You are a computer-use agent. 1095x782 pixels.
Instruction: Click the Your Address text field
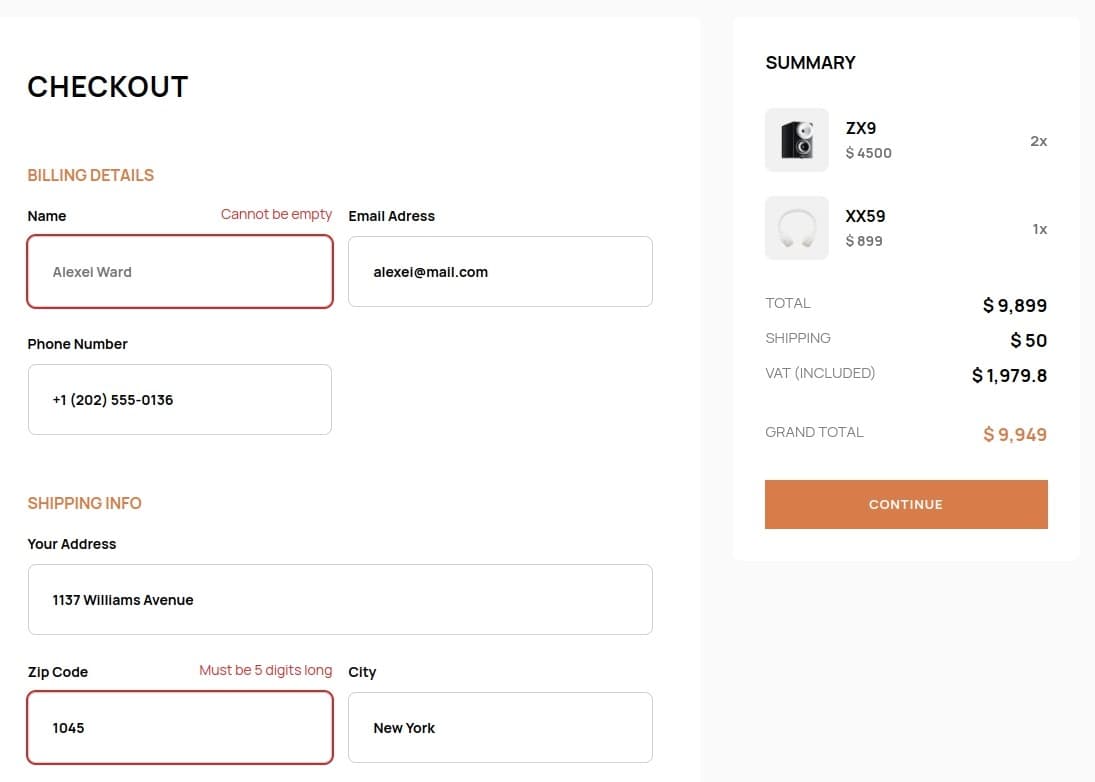click(340, 600)
